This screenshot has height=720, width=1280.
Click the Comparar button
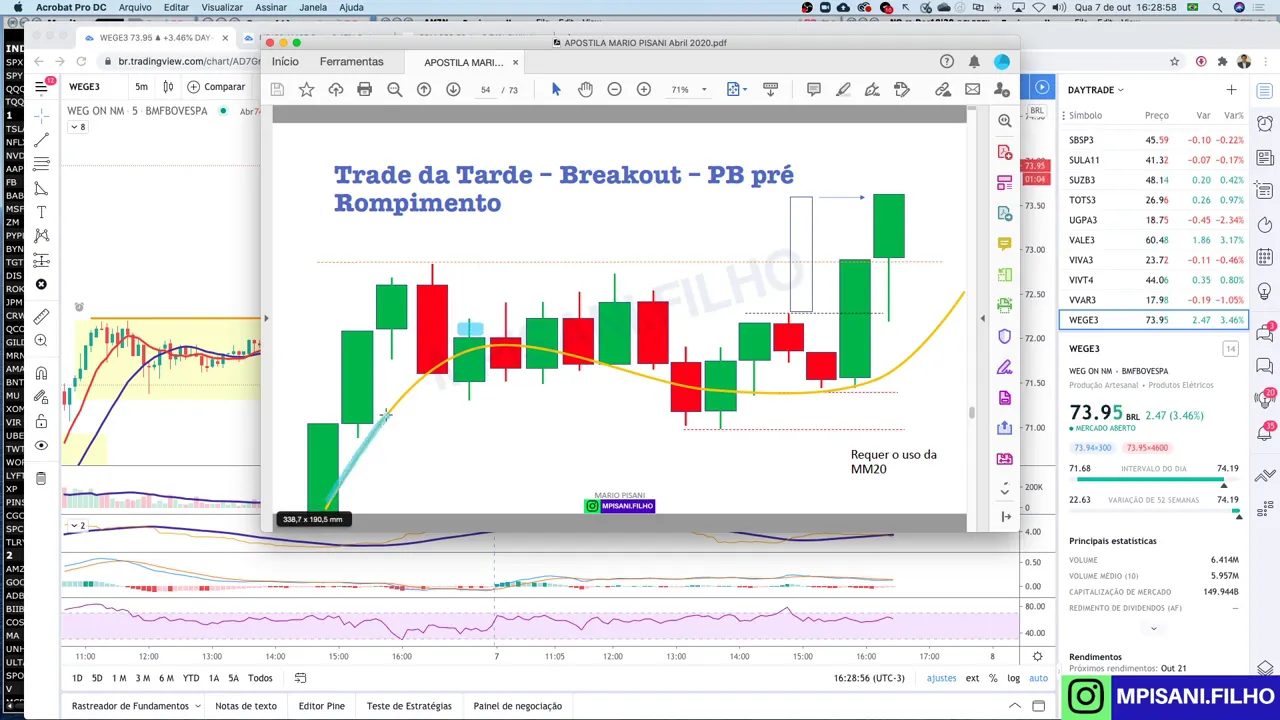click(216, 87)
